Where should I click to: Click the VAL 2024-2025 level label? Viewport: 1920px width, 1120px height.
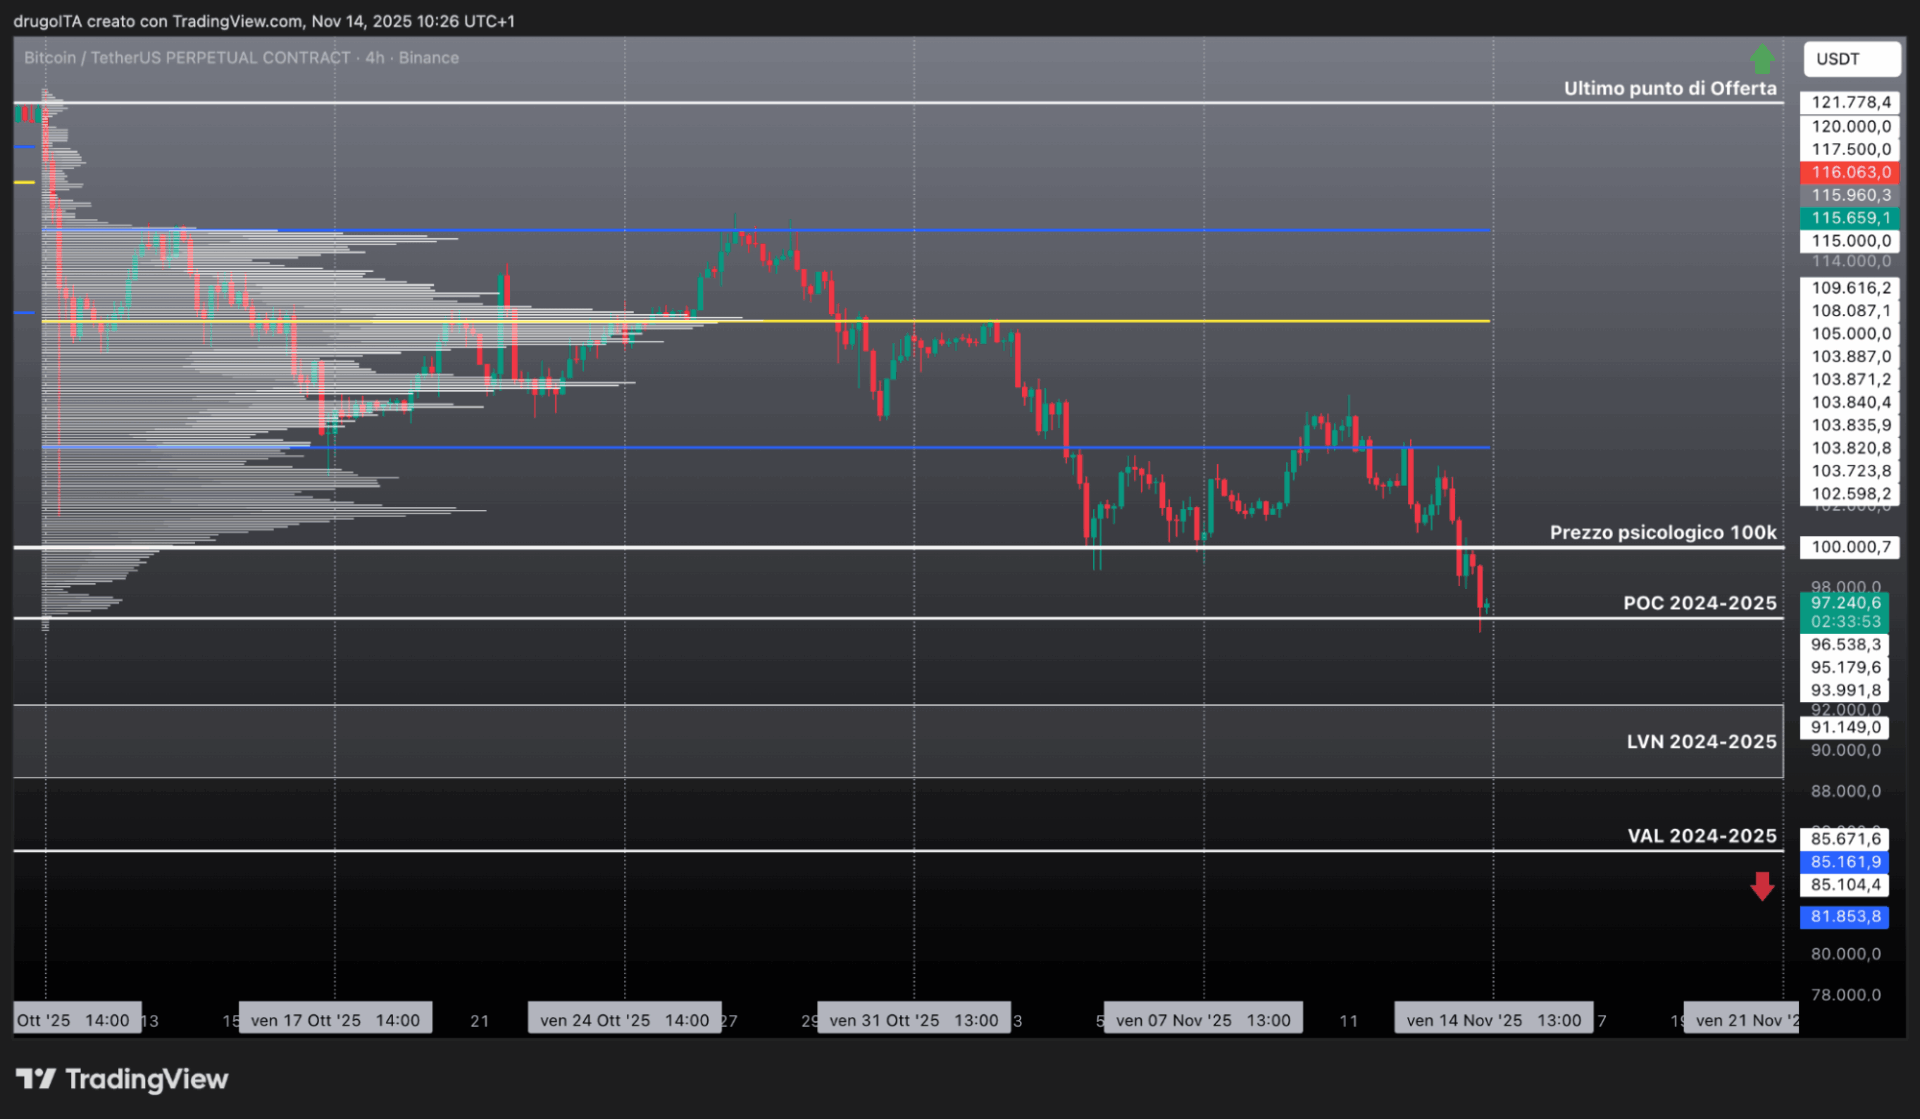pos(1702,835)
